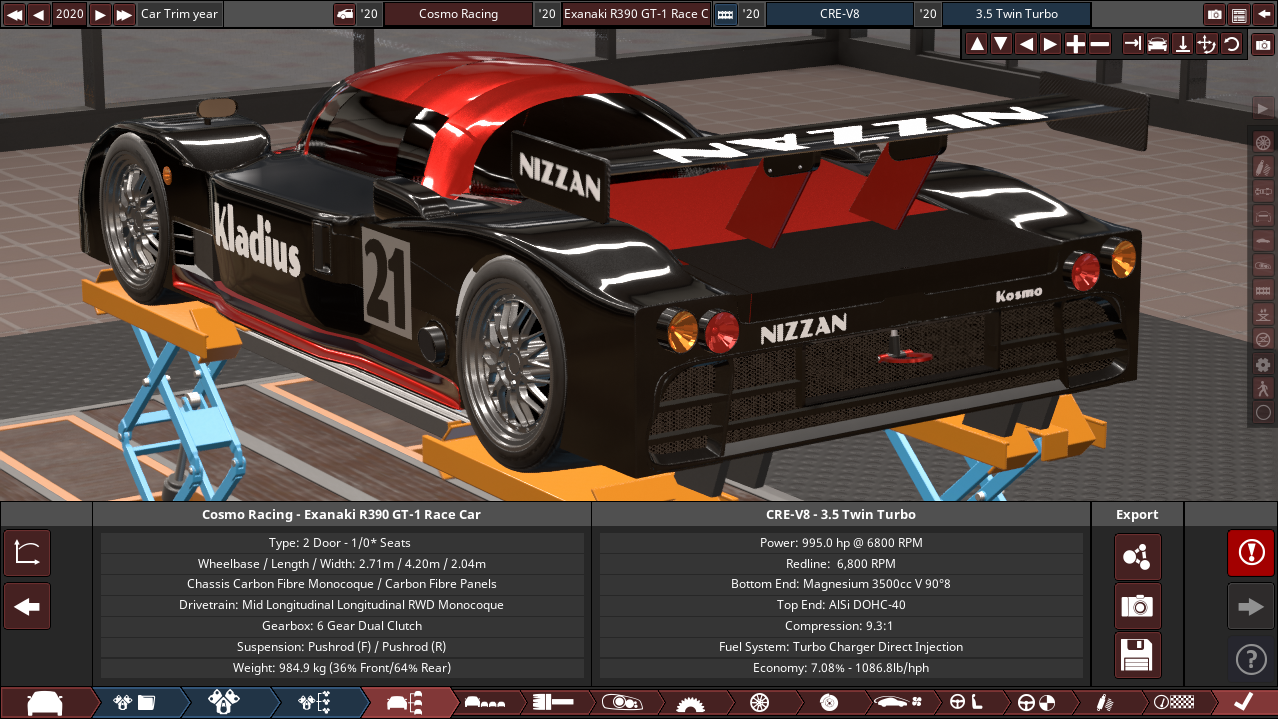
Task: Open the brake disc tab
Action: click(x=828, y=703)
